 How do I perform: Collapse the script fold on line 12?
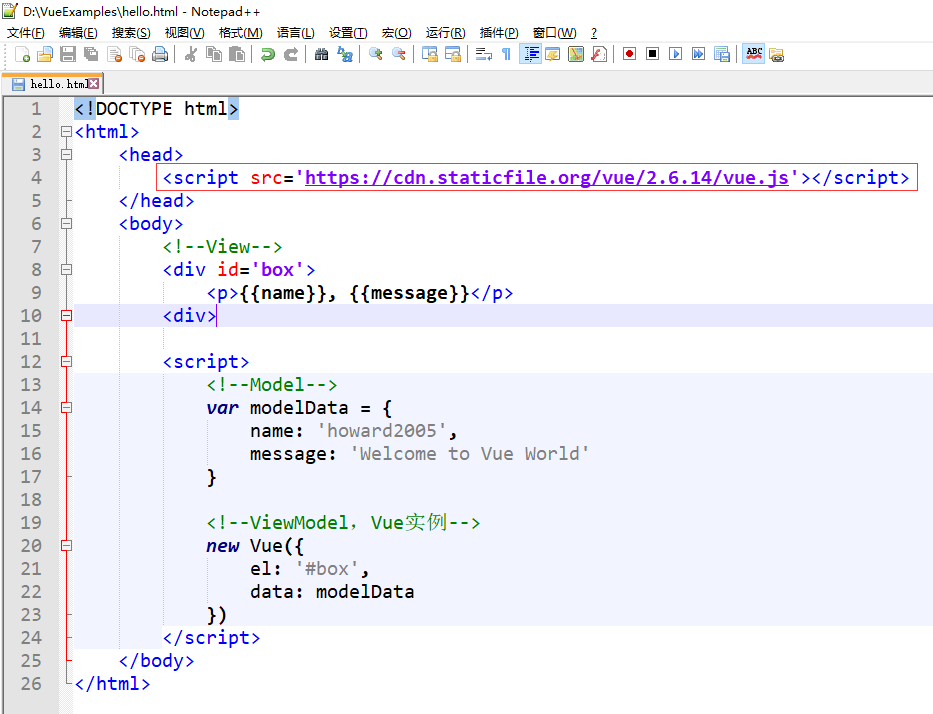point(67,362)
